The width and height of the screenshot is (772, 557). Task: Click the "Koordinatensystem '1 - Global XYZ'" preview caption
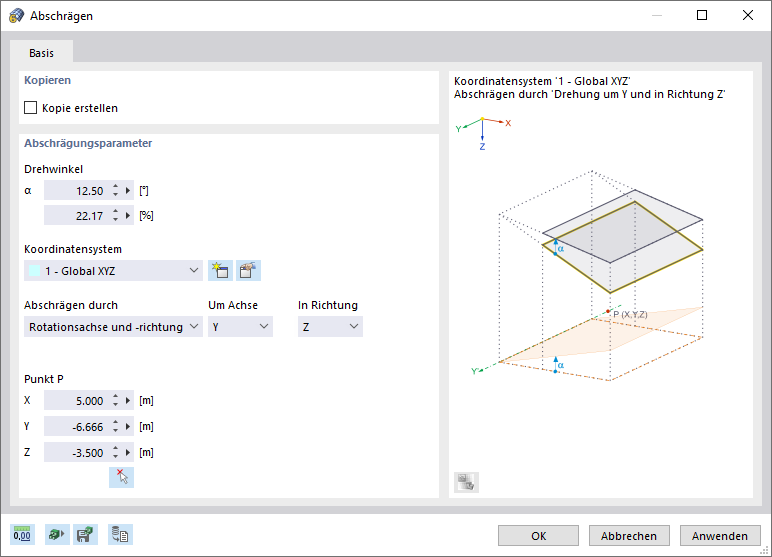click(x=542, y=81)
